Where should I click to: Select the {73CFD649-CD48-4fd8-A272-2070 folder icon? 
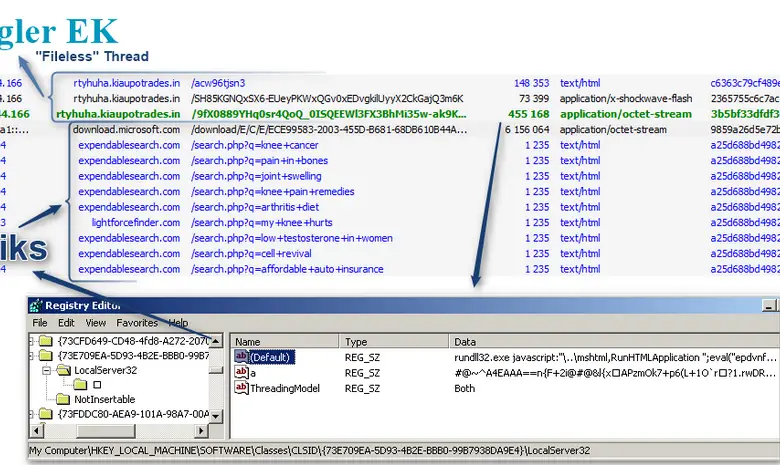[46, 341]
